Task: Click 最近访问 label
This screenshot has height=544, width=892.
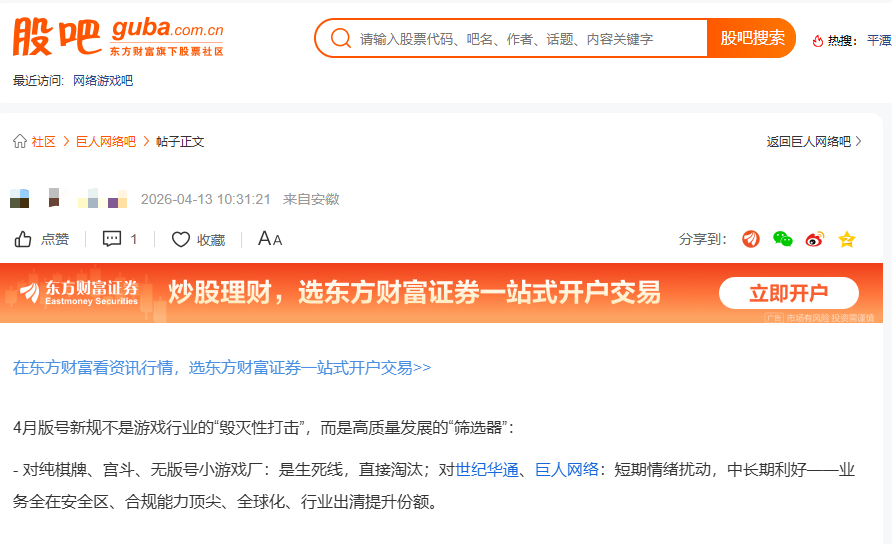Action: point(38,81)
